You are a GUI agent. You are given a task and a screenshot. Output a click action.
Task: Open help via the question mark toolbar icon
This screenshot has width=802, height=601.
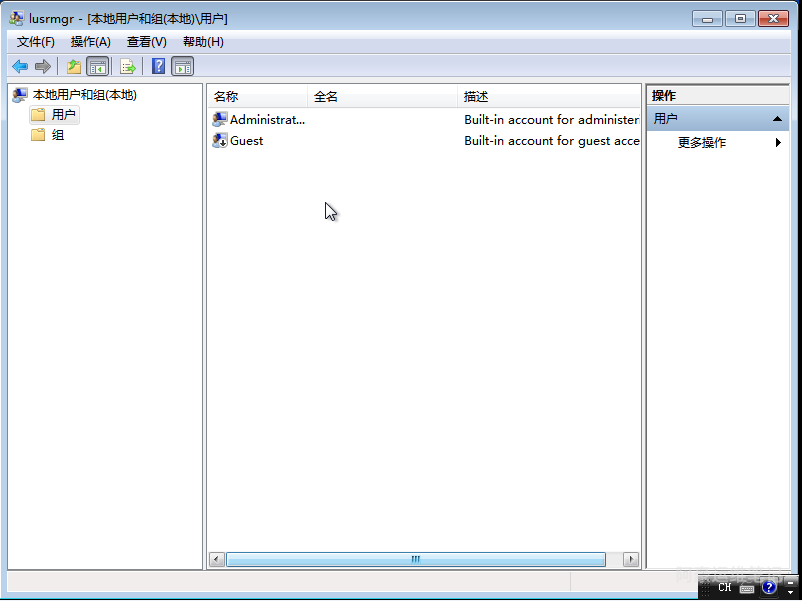(x=157, y=66)
